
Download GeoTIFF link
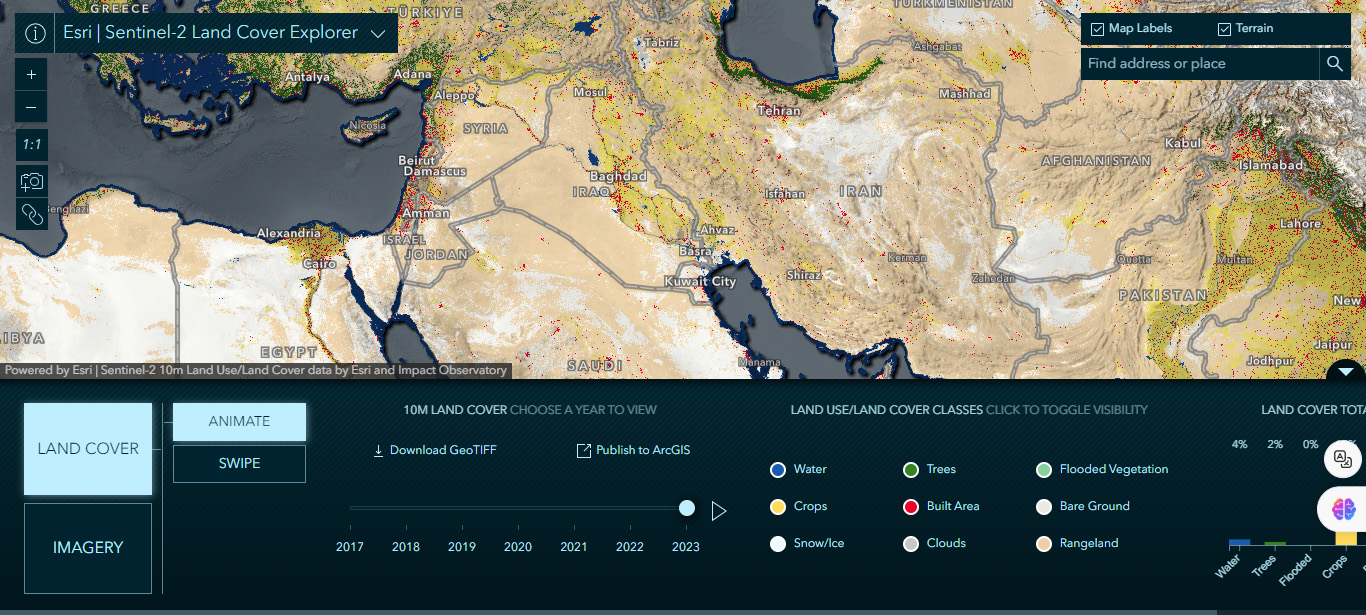(x=434, y=450)
